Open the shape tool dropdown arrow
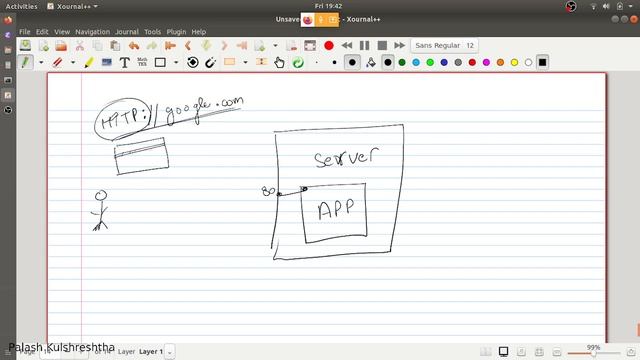This screenshot has height=360, width=640. 176,62
